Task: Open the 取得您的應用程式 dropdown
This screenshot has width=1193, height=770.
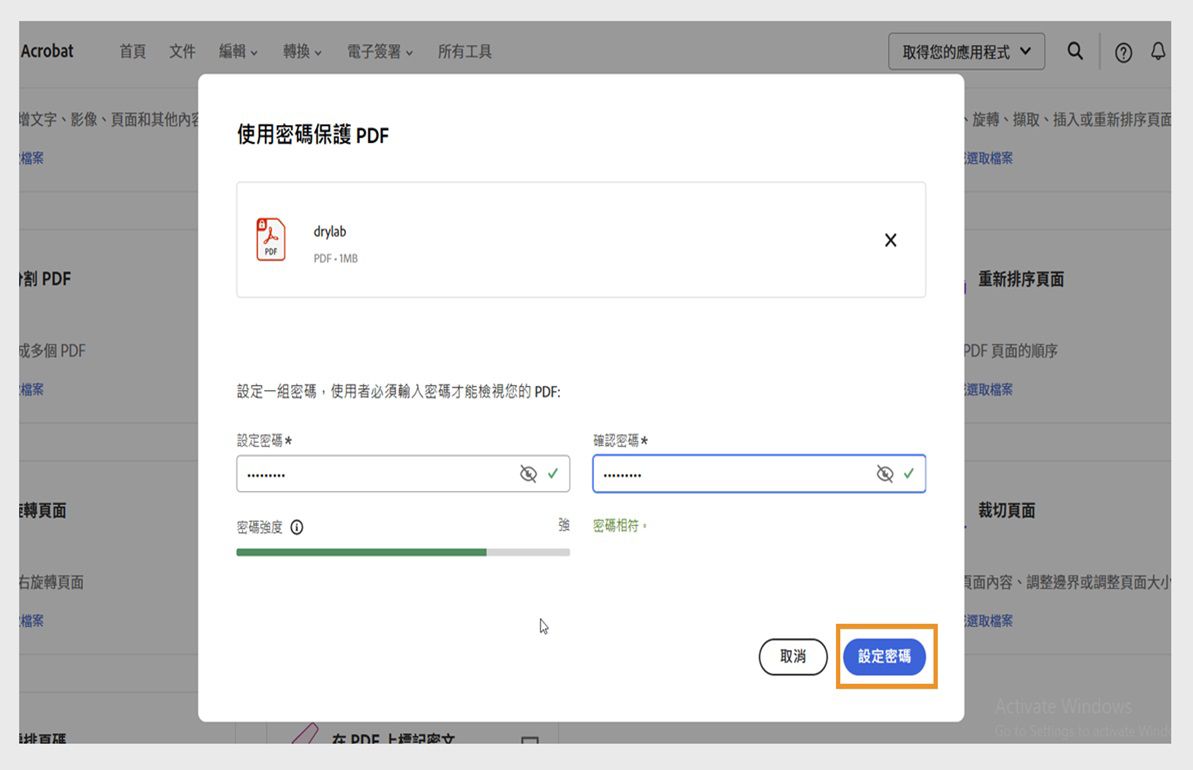Action: tap(965, 51)
